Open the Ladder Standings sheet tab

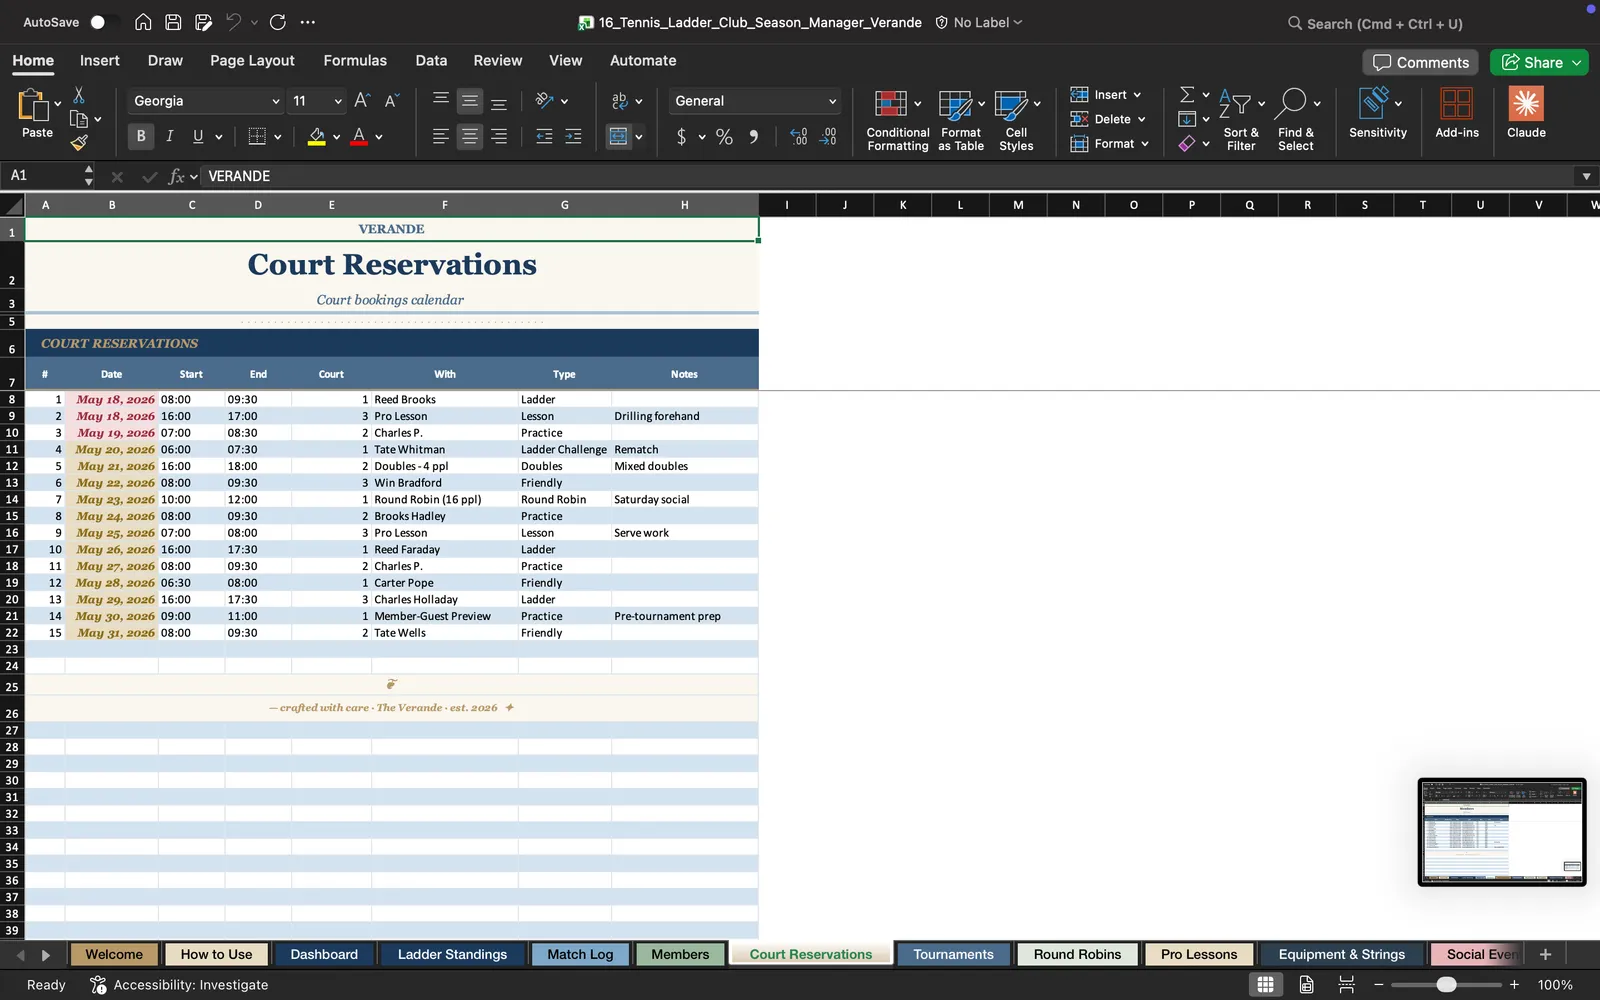coord(452,954)
